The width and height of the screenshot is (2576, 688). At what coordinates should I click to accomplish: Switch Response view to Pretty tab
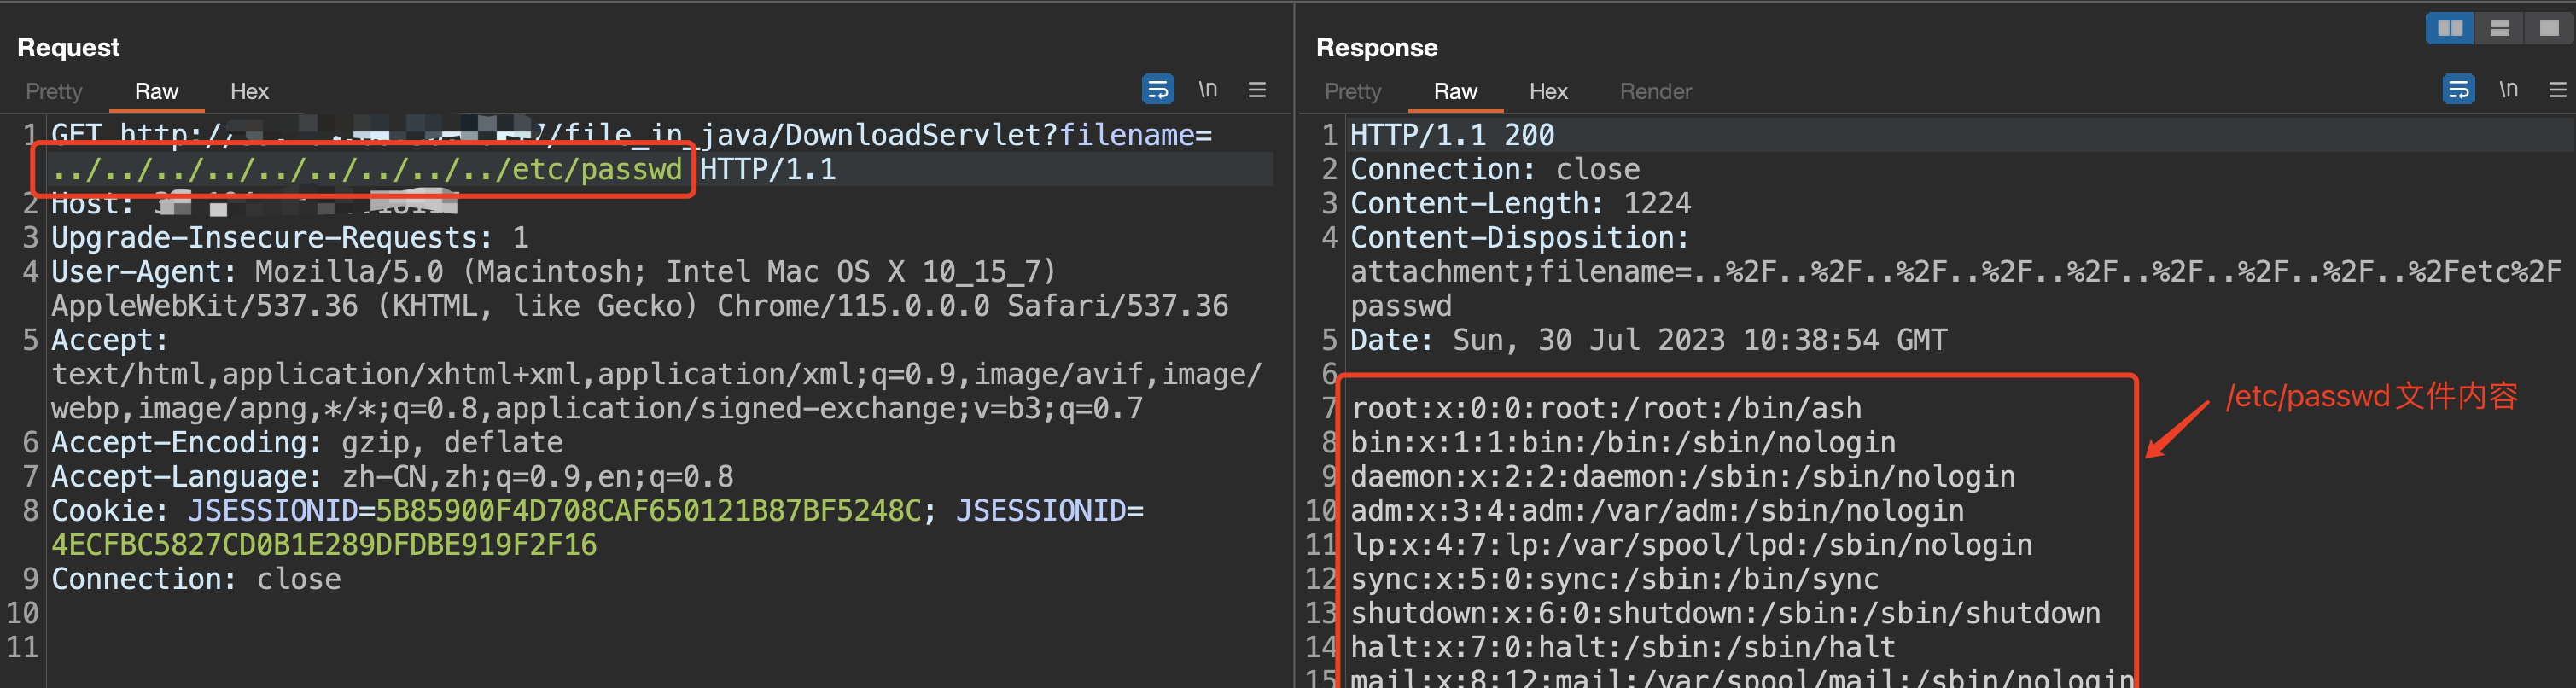[1352, 91]
